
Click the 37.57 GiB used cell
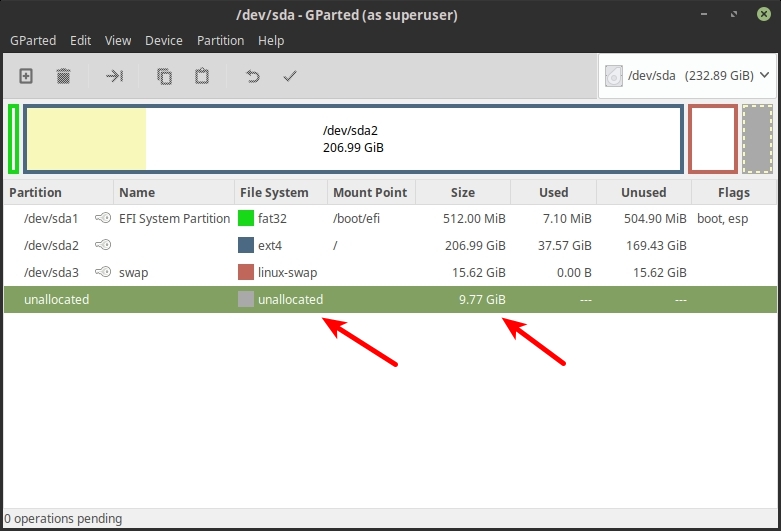565,246
